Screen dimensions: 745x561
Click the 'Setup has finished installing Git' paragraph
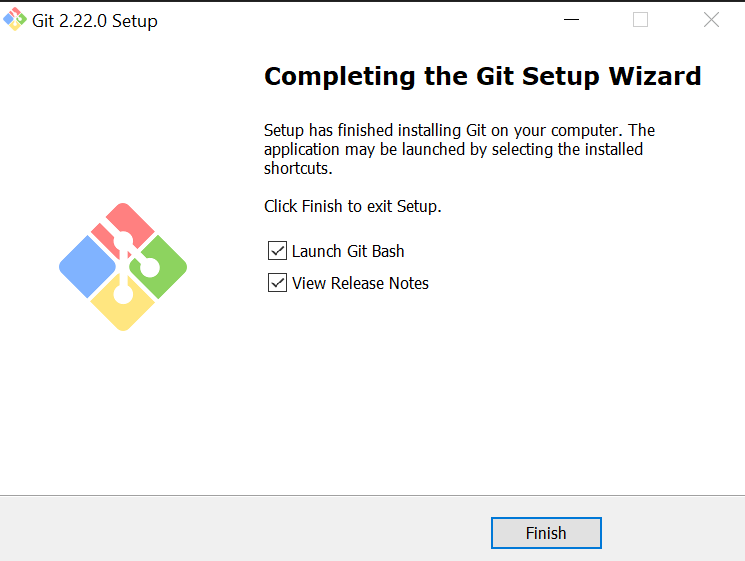[459, 149]
